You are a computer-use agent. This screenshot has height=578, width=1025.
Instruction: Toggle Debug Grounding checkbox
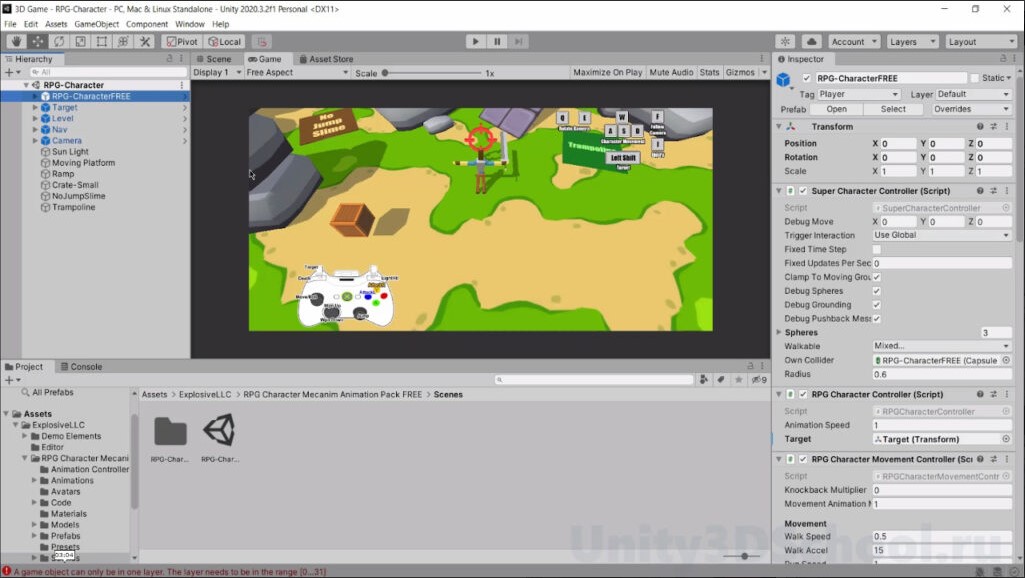877,305
